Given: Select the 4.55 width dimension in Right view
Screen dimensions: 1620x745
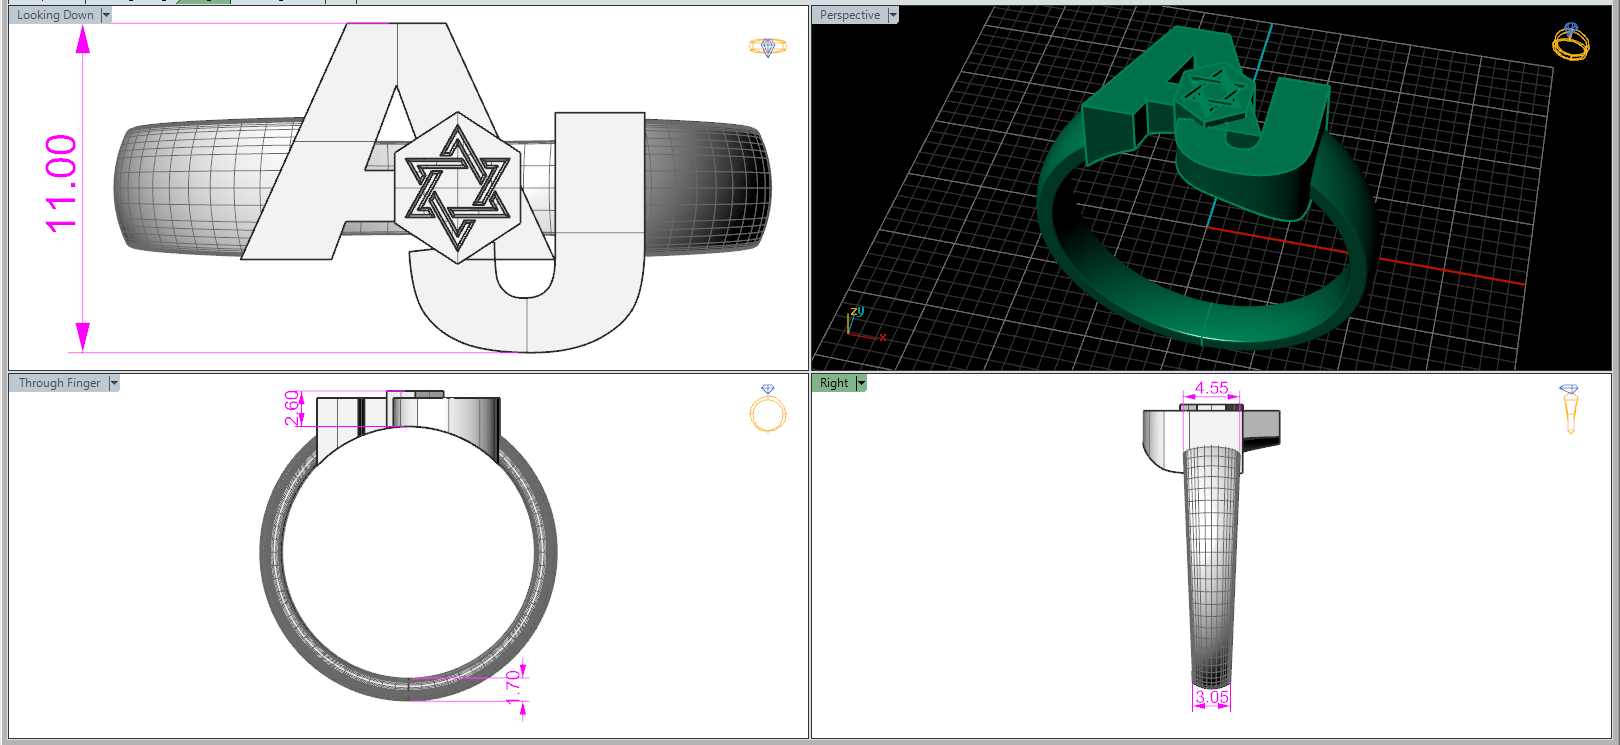Looking at the screenshot, I should (x=1211, y=388).
